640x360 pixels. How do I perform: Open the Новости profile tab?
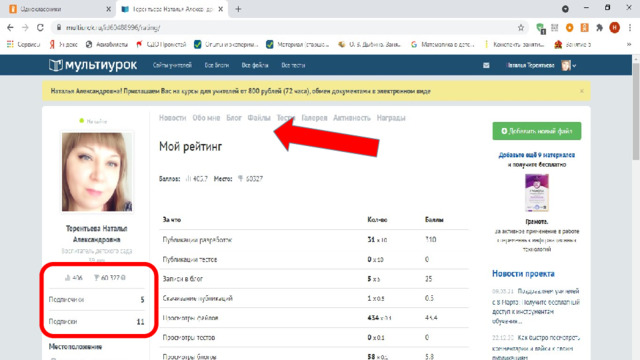click(173, 118)
